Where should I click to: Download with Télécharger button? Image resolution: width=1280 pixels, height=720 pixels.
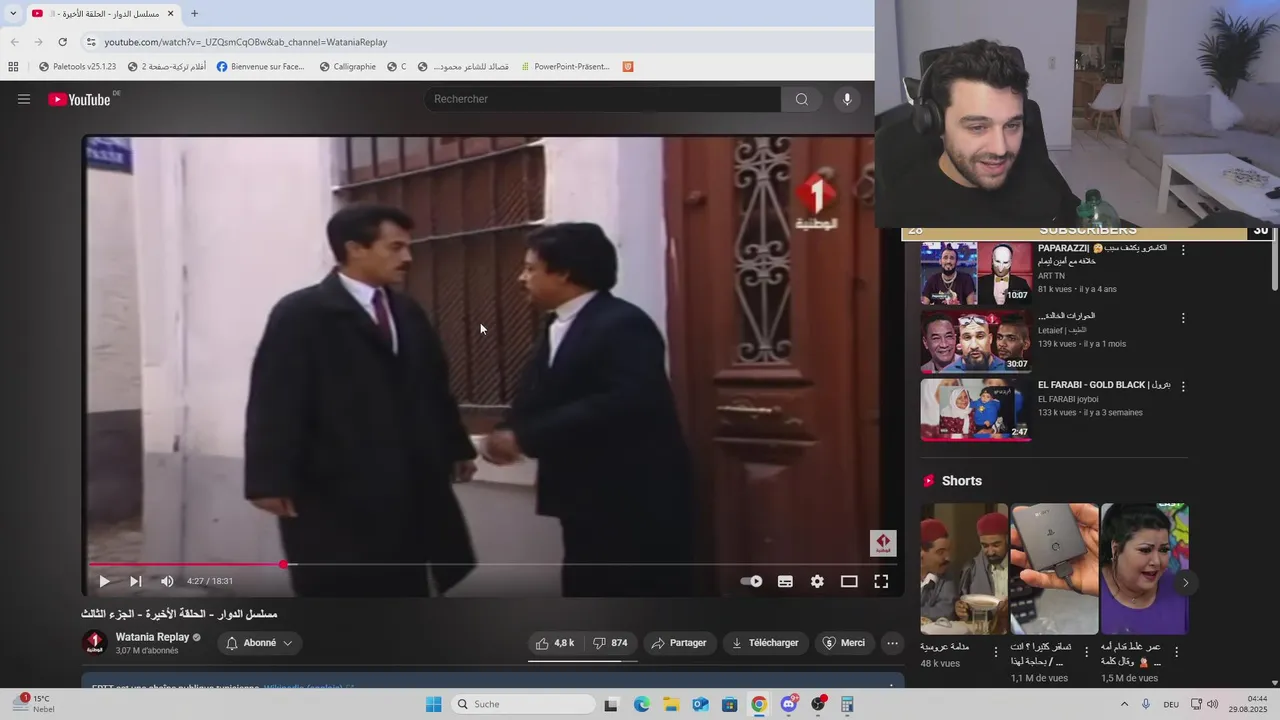(x=765, y=643)
